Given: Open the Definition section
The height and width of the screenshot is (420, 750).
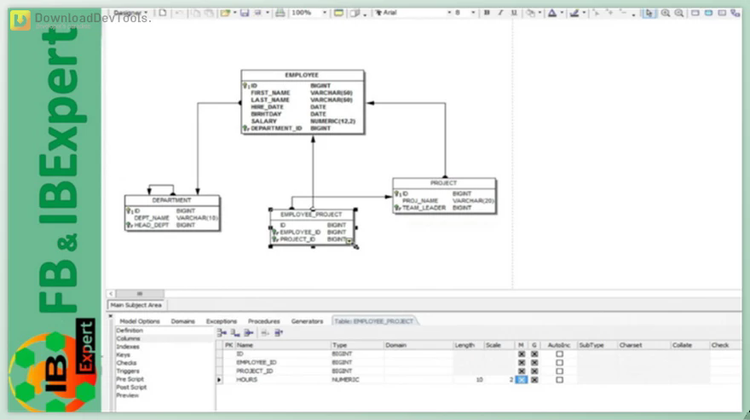Looking at the screenshot, I should (130, 331).
